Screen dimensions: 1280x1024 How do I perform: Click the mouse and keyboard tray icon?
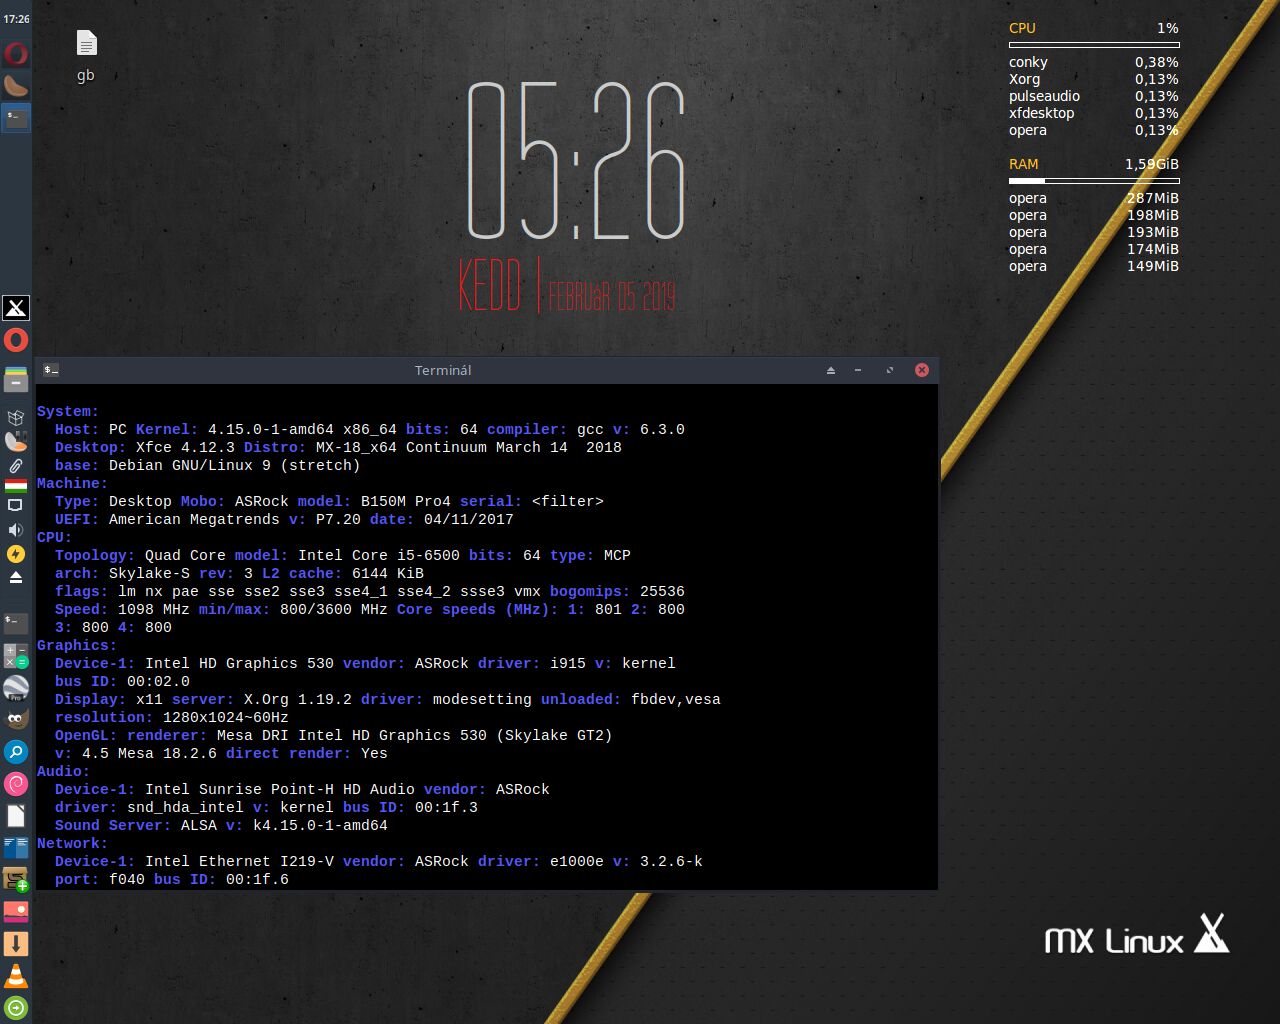pyautogui.click(x=16, y=441)
